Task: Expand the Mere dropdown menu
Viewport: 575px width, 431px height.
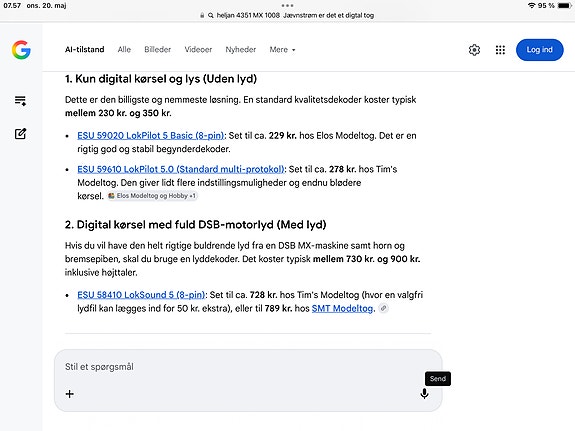Action: pyautogui.click(x=282, y=50)
